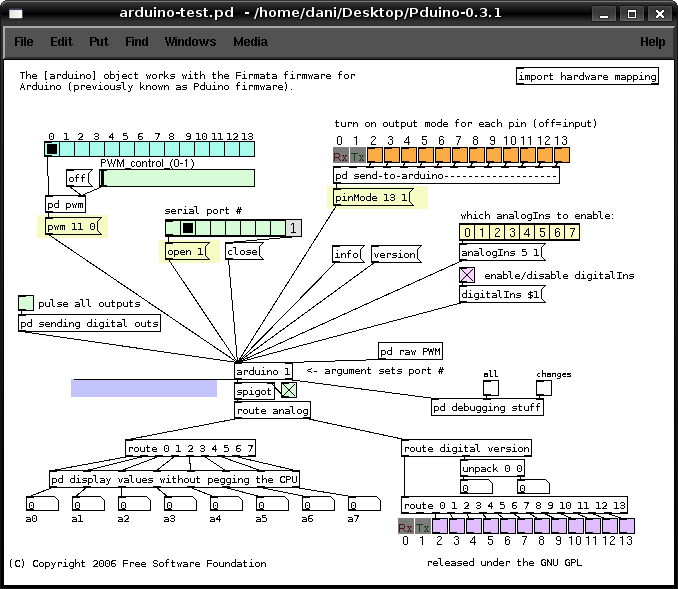
Task: Click the 'import hardware mapping' object
Action: pyautogui.click(x=587, y=77)
